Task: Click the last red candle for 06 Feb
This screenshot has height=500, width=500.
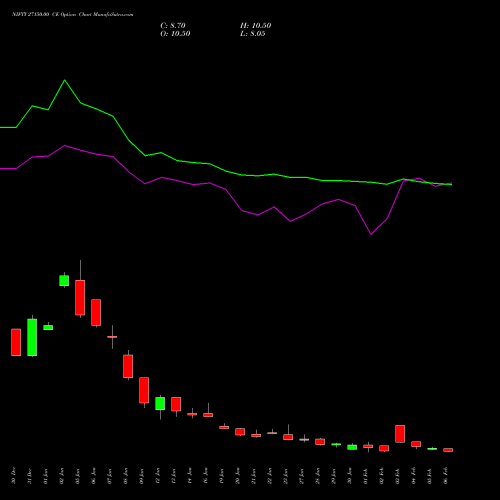Action: 448,450
